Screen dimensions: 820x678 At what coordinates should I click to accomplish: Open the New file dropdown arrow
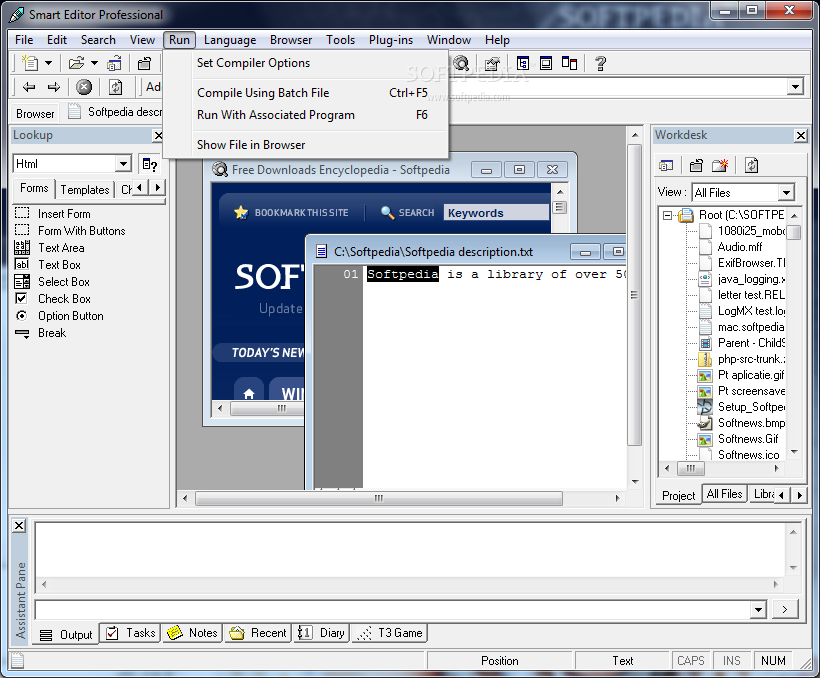[49, 63]
